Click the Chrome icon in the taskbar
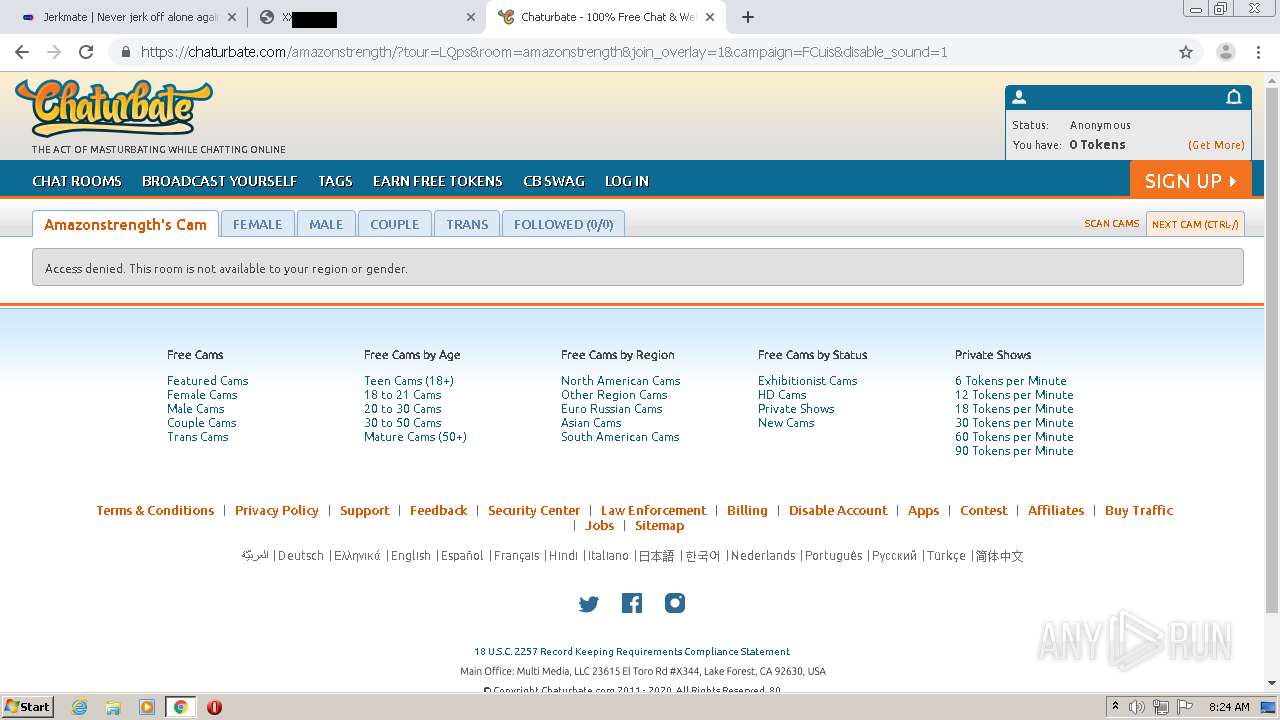1280x720 pixels. (x=180, y=707)
